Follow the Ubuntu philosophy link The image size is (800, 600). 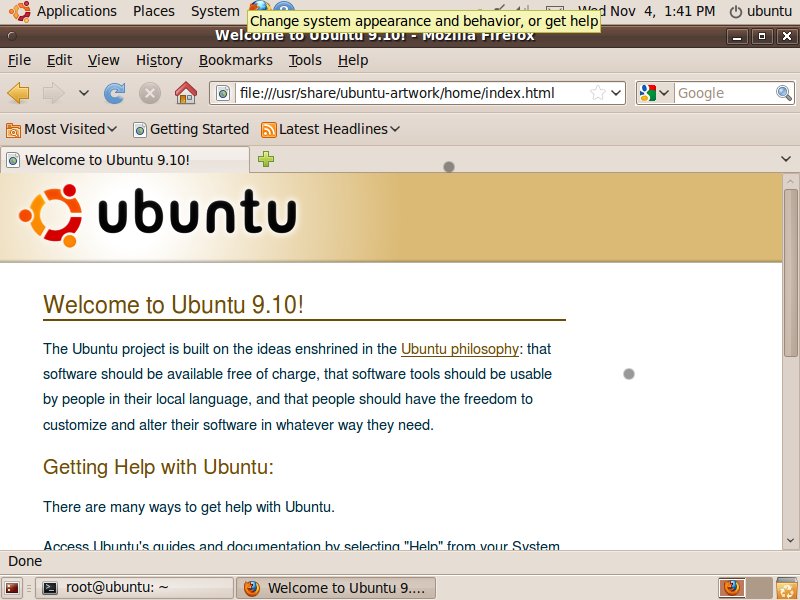coord(459,349)
